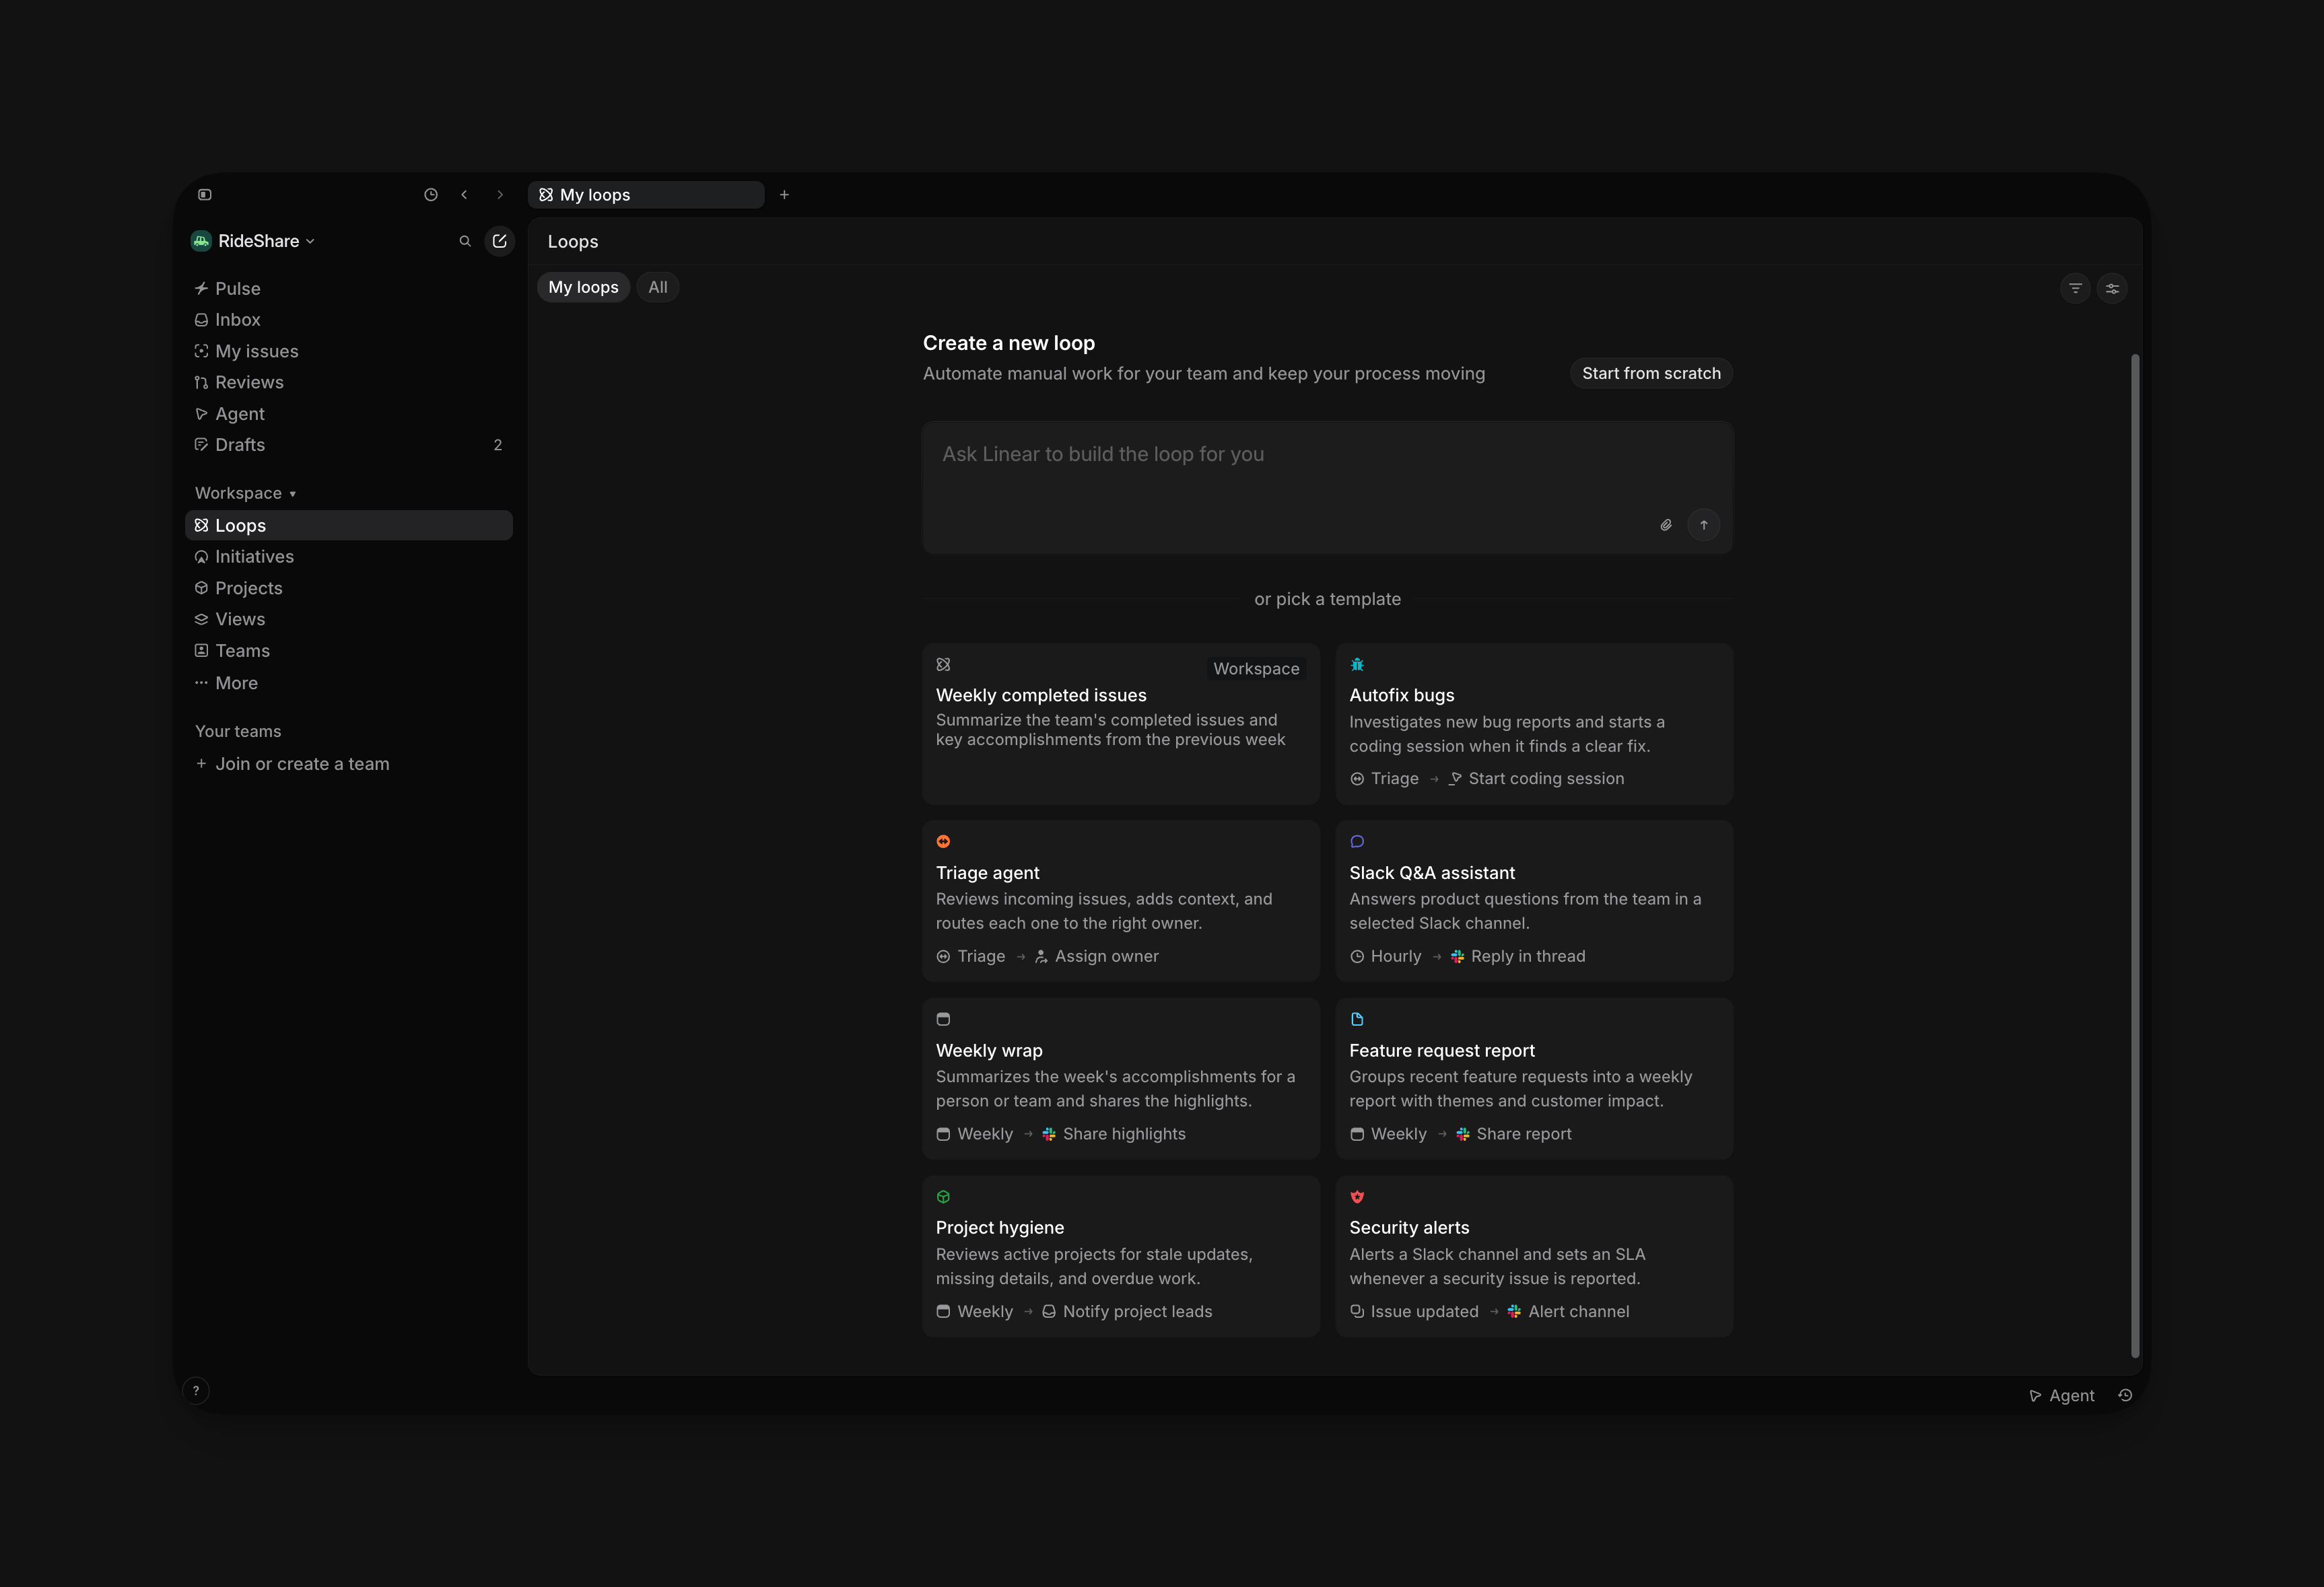Open display options sliders icon
The width and height of the screenshot is (2324, 1587).
pyautogui.click(x=2112, y=288)
